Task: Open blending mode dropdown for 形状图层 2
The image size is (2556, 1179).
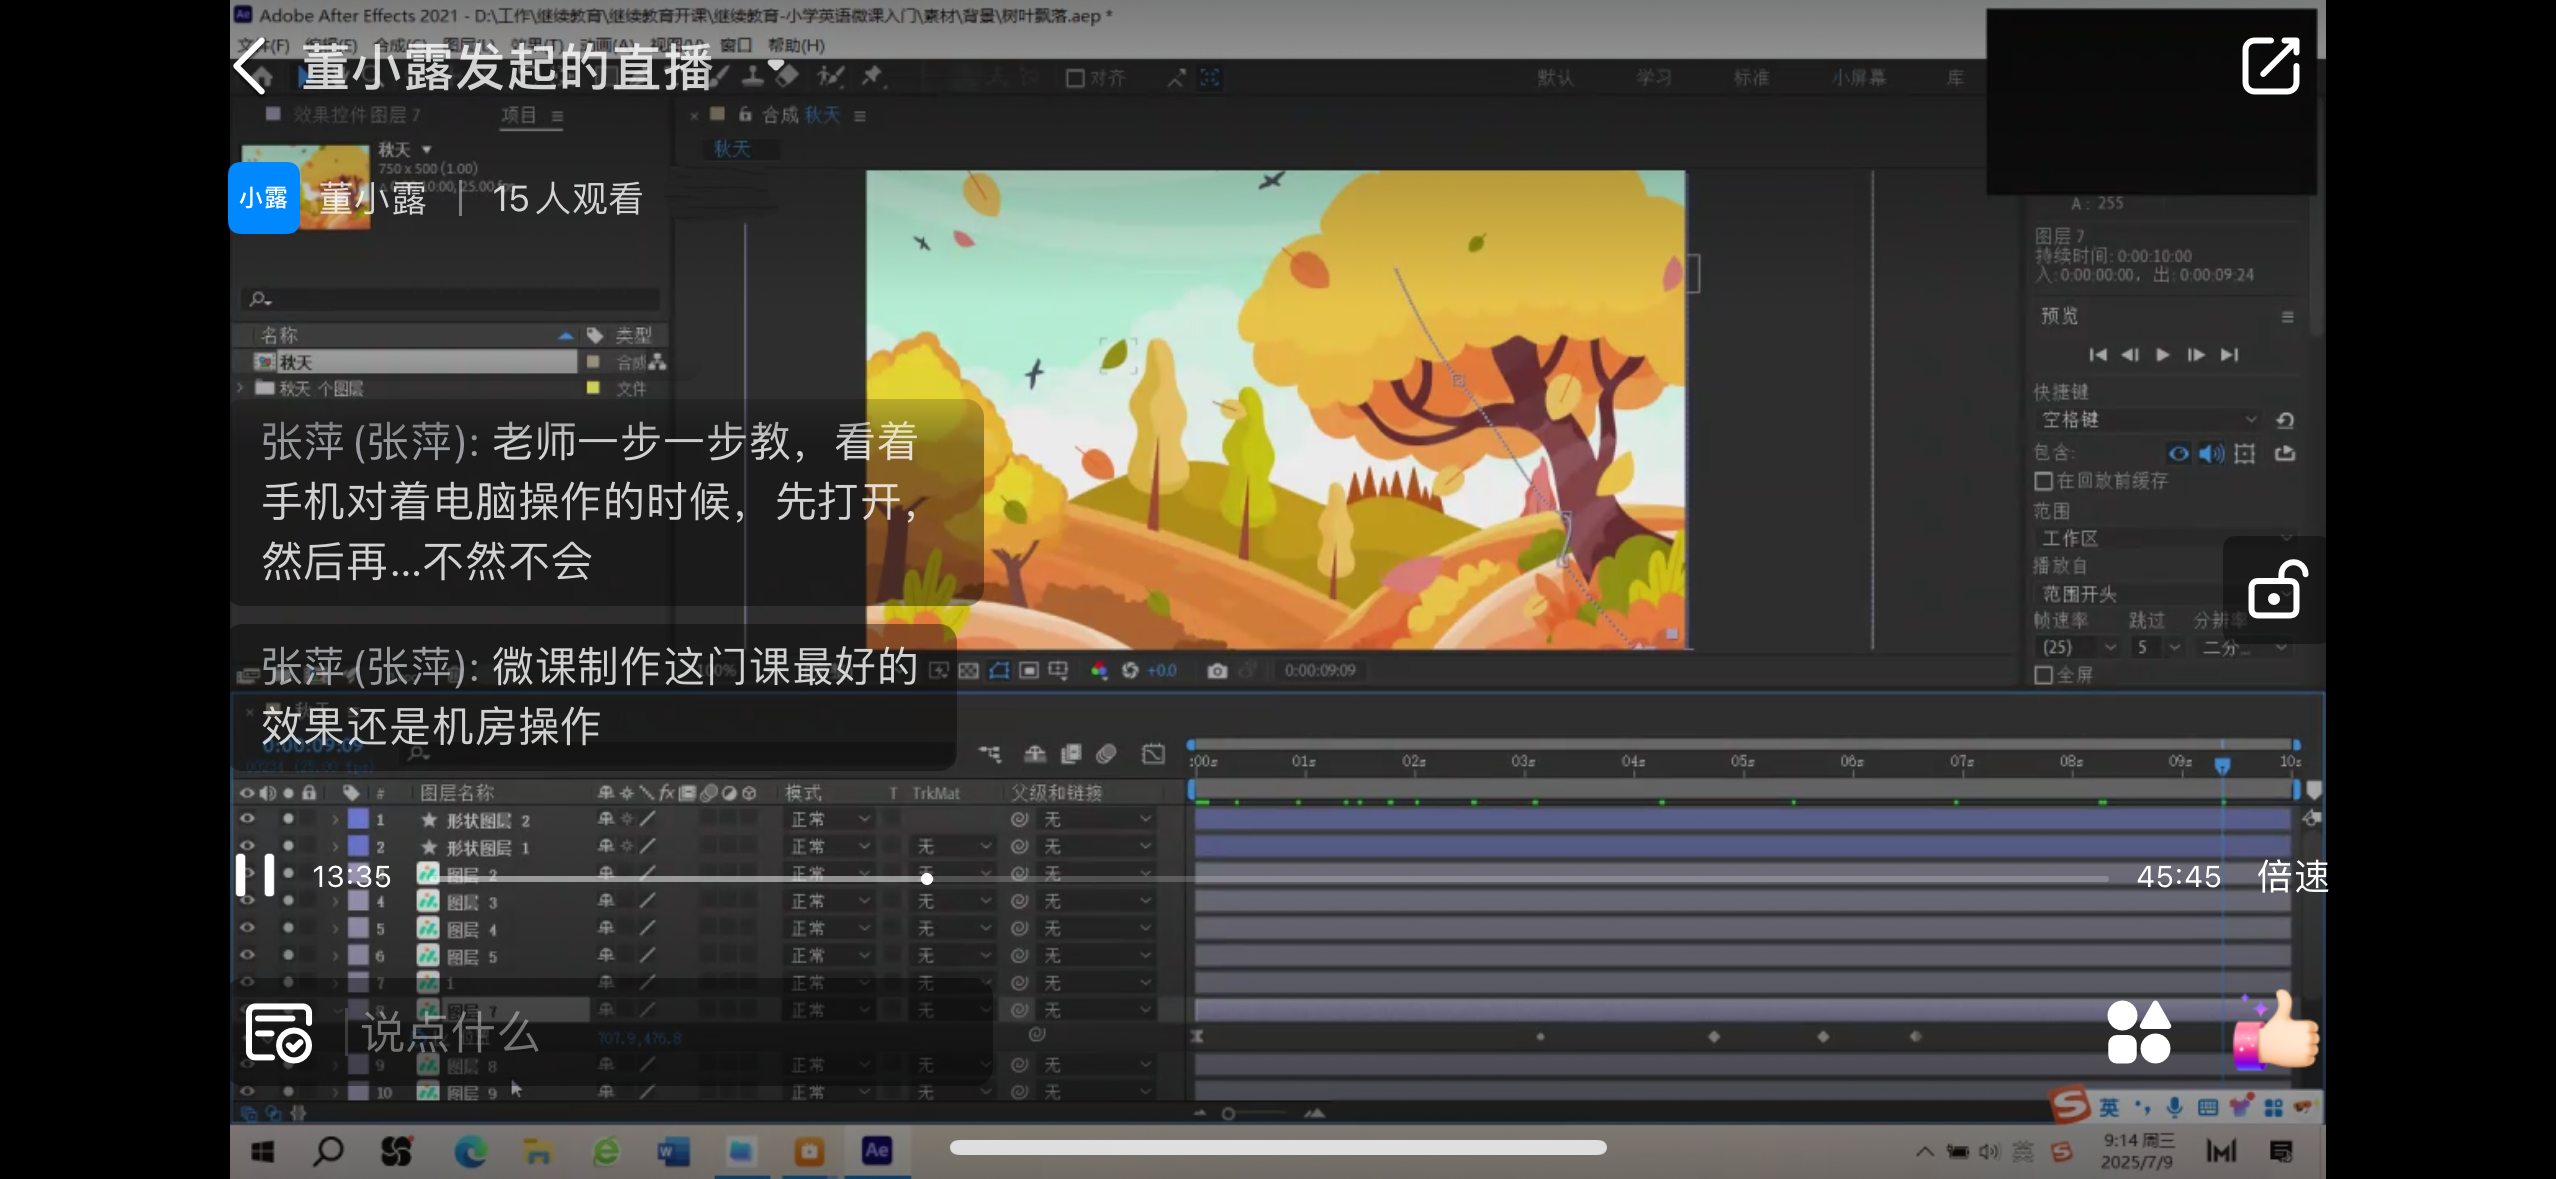Action: pyautogui.click(x=830, y=819)
